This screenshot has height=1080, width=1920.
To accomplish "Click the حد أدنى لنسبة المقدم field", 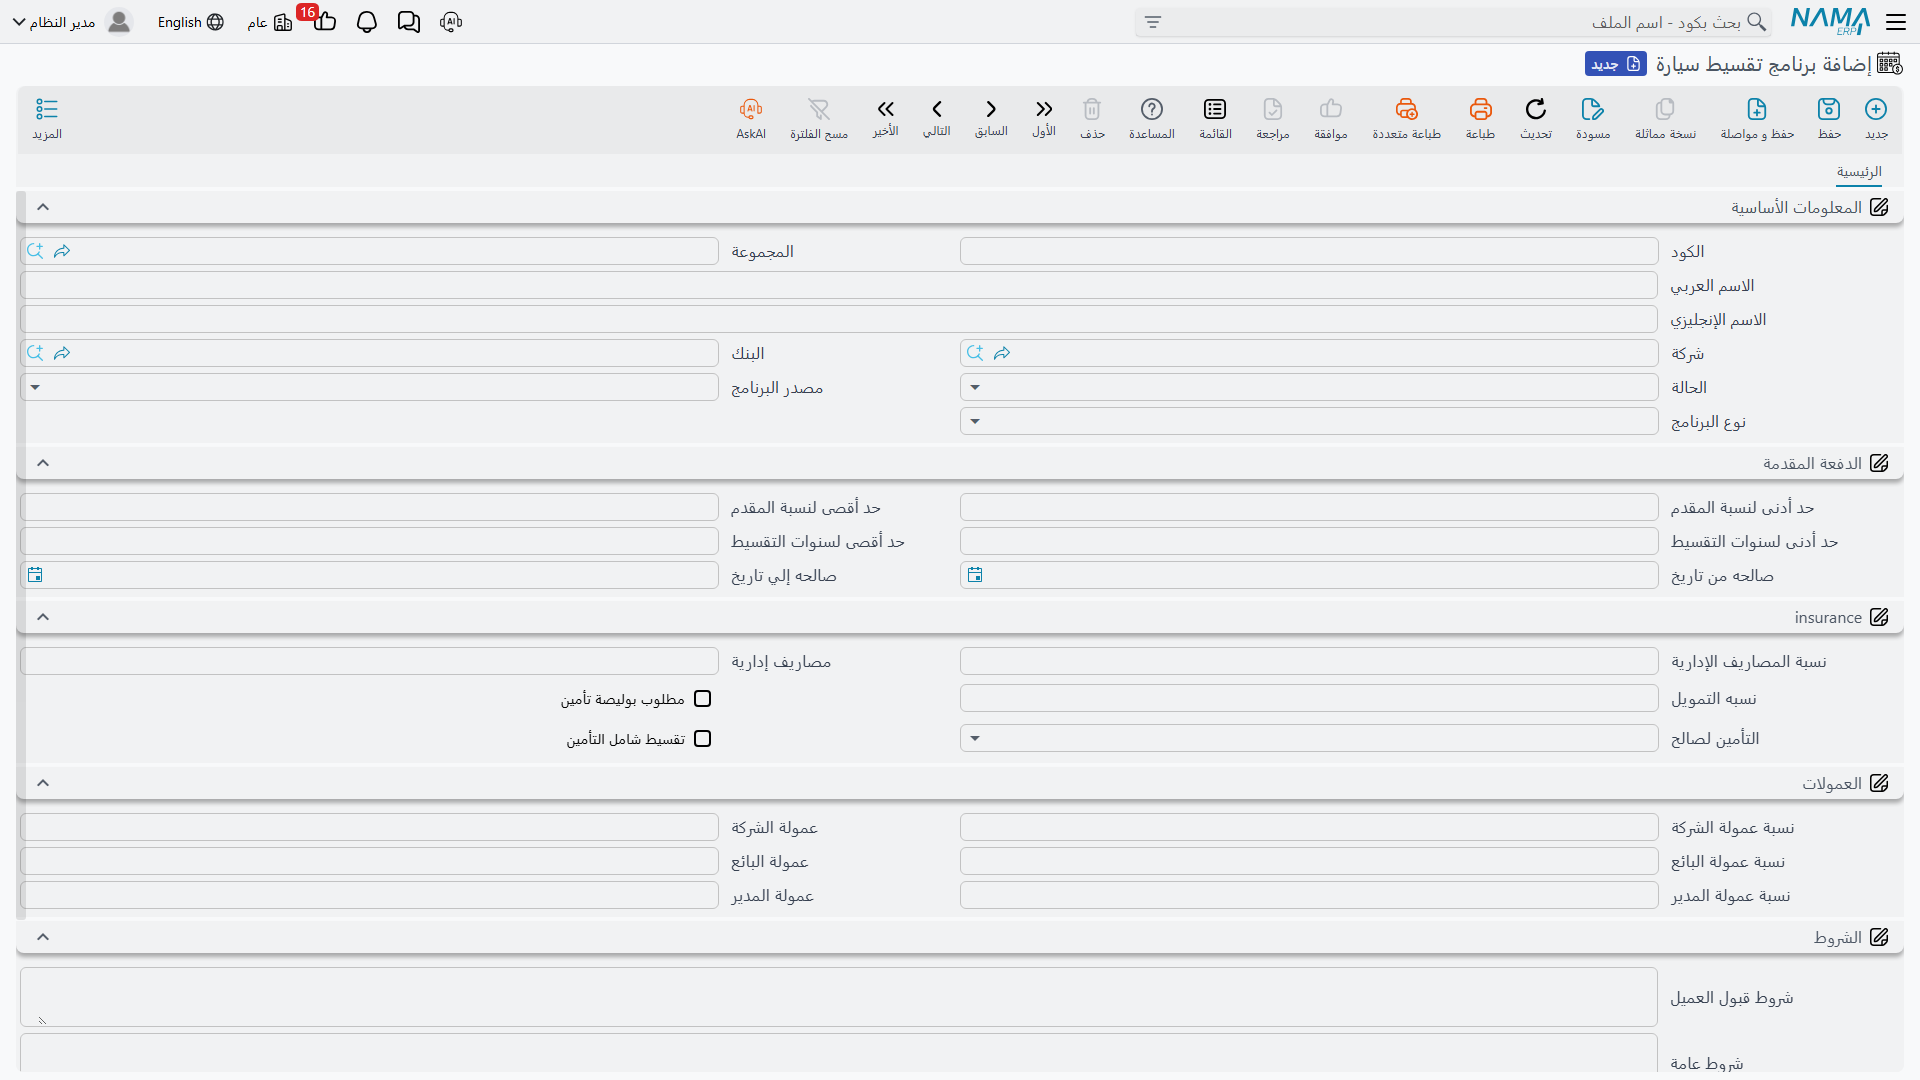I will coord(1309,507).
